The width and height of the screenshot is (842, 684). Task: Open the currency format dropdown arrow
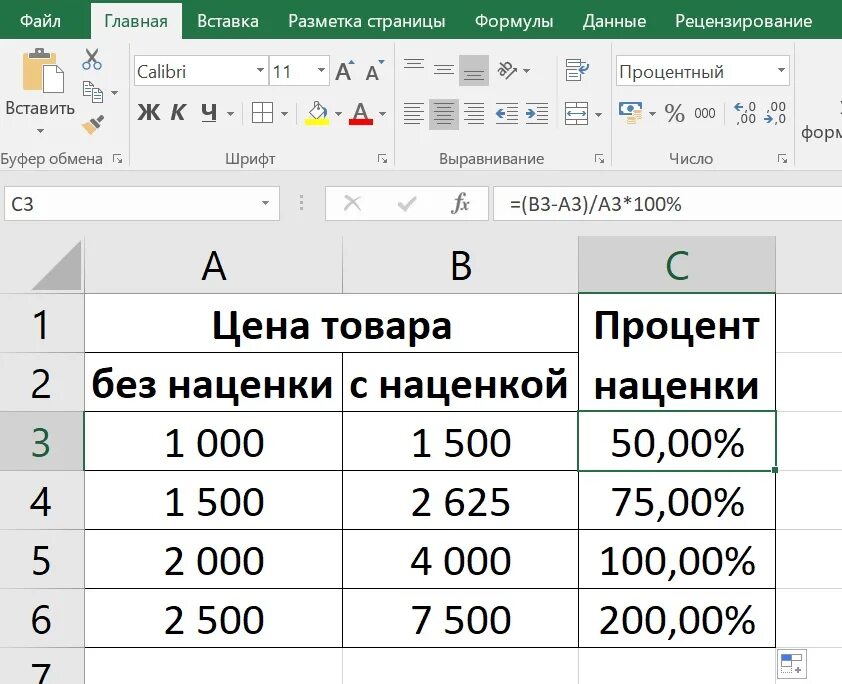(652, 114)
